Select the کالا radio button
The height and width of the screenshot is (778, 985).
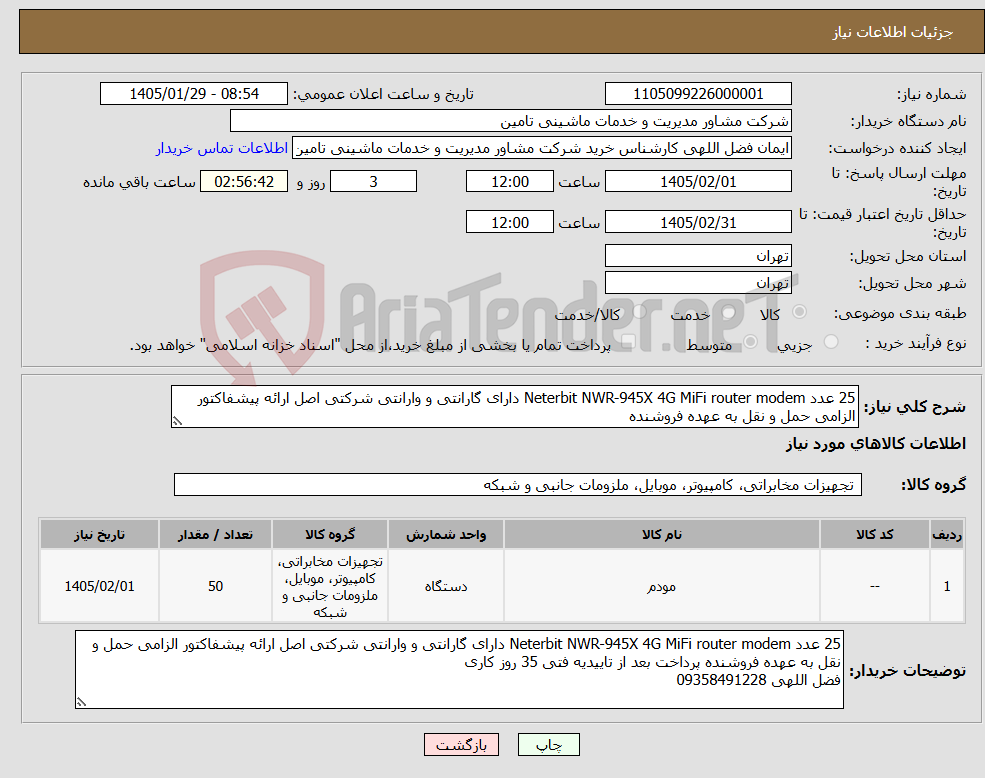tap(800, 312)
